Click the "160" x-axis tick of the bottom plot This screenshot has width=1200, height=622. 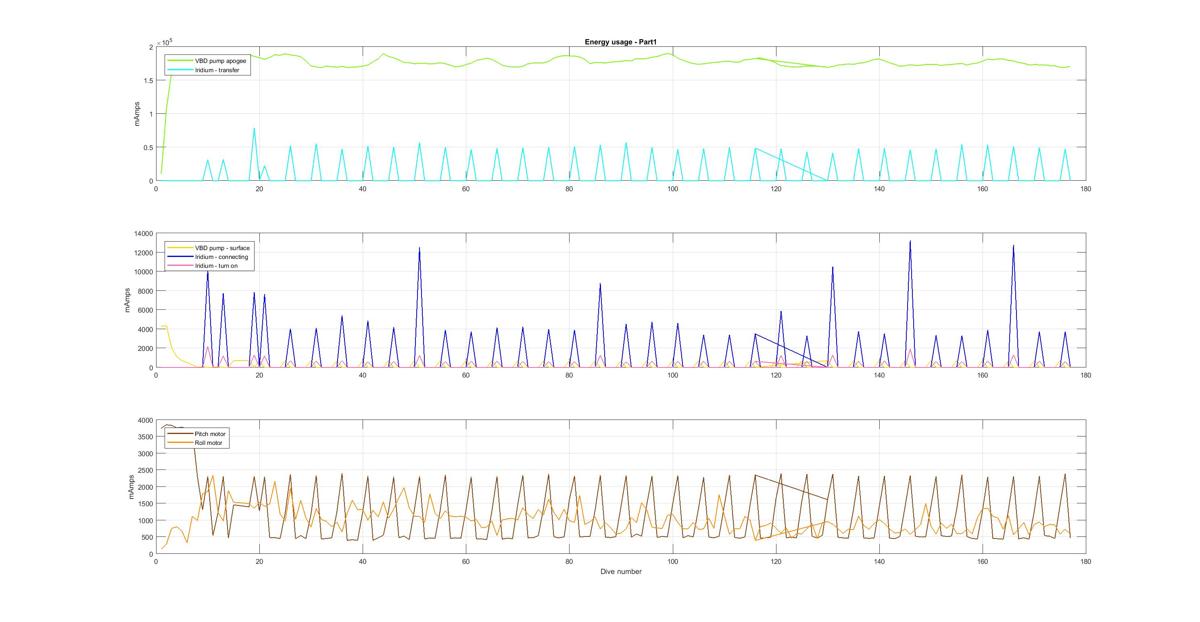click(982, 563)
